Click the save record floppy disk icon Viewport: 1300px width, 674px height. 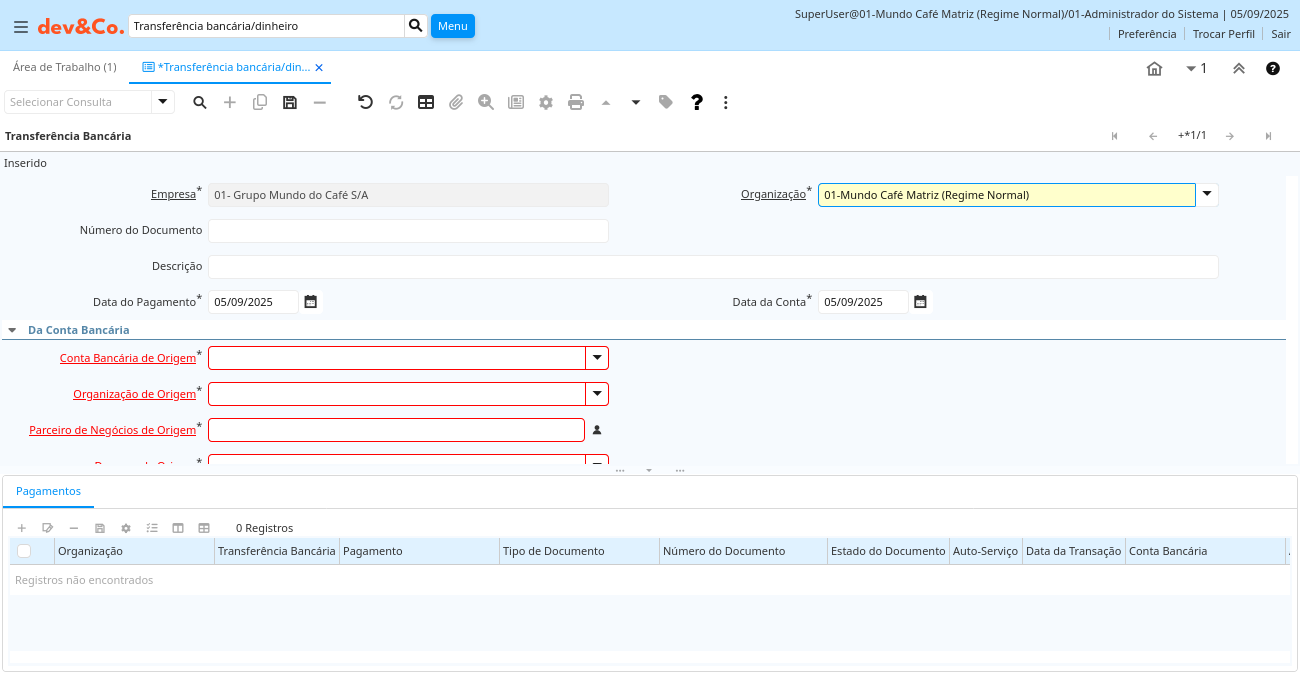[x=290, y=102]
